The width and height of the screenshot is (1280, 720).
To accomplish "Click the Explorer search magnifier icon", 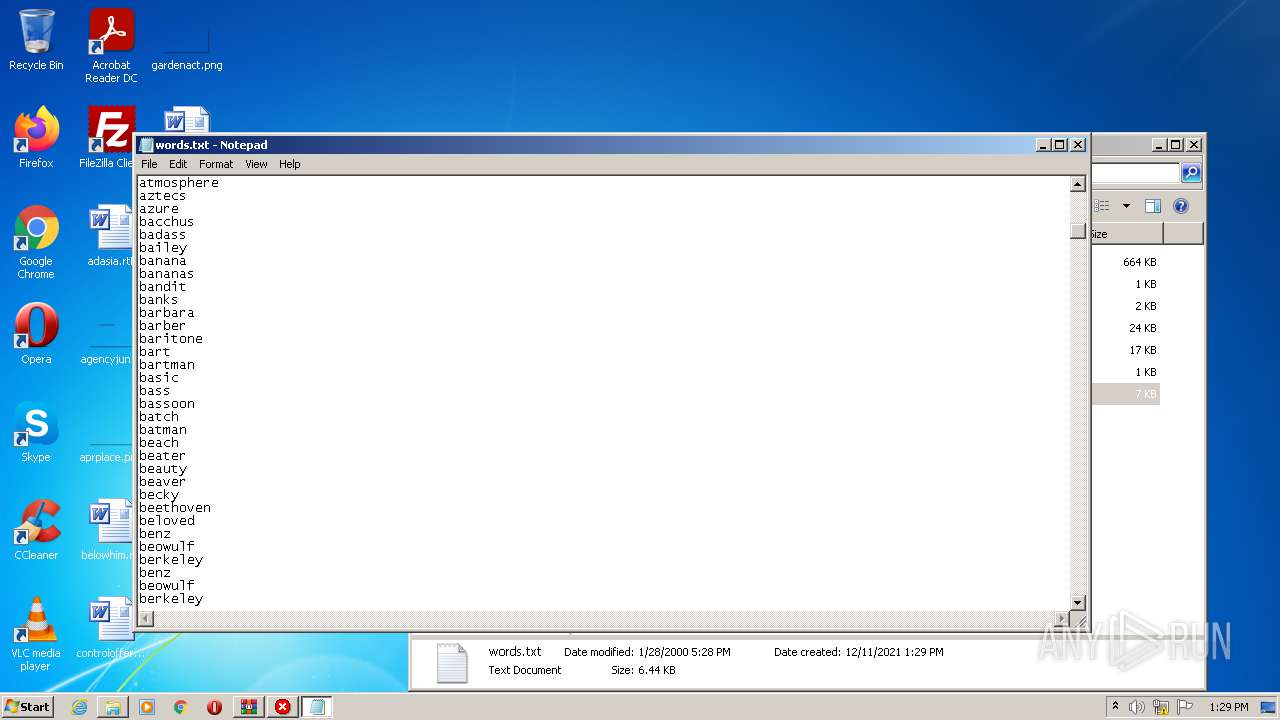I will click(x=1191, y=173).
